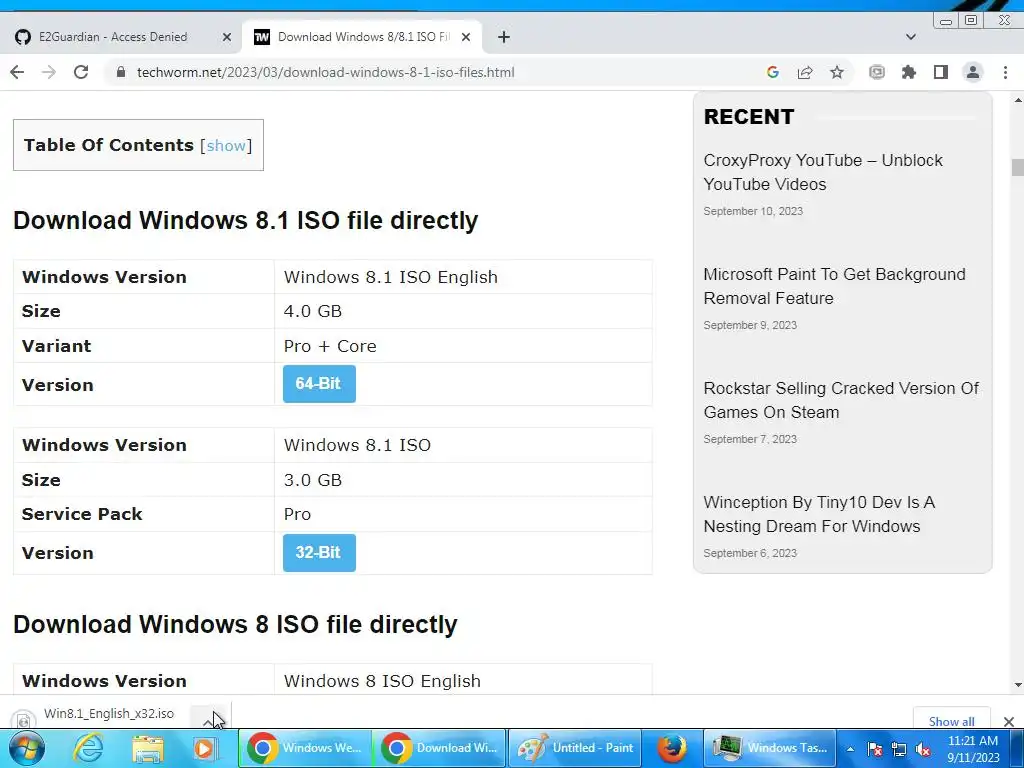This screenshot has width=1024, height=768.
Task: Click the 'Pro + Core' variant value
Action: 330,346
